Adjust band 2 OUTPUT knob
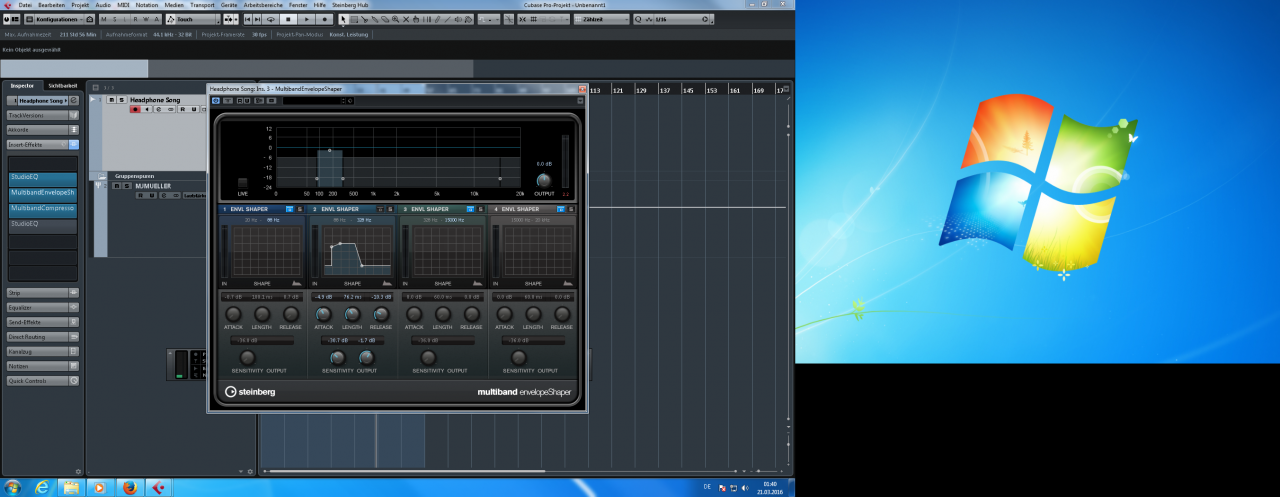Screen dimensions: 1280x497 pyautogui.click(x=366, y=357)
